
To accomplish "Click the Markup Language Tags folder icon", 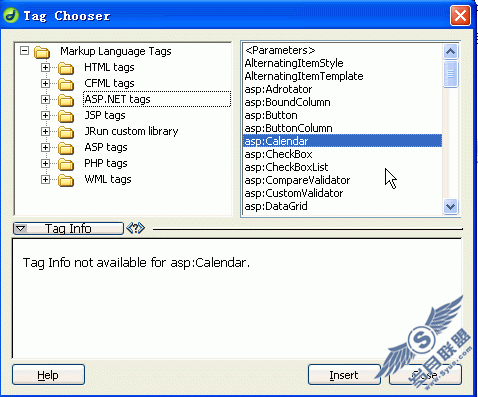I will (x=42, y=52).
